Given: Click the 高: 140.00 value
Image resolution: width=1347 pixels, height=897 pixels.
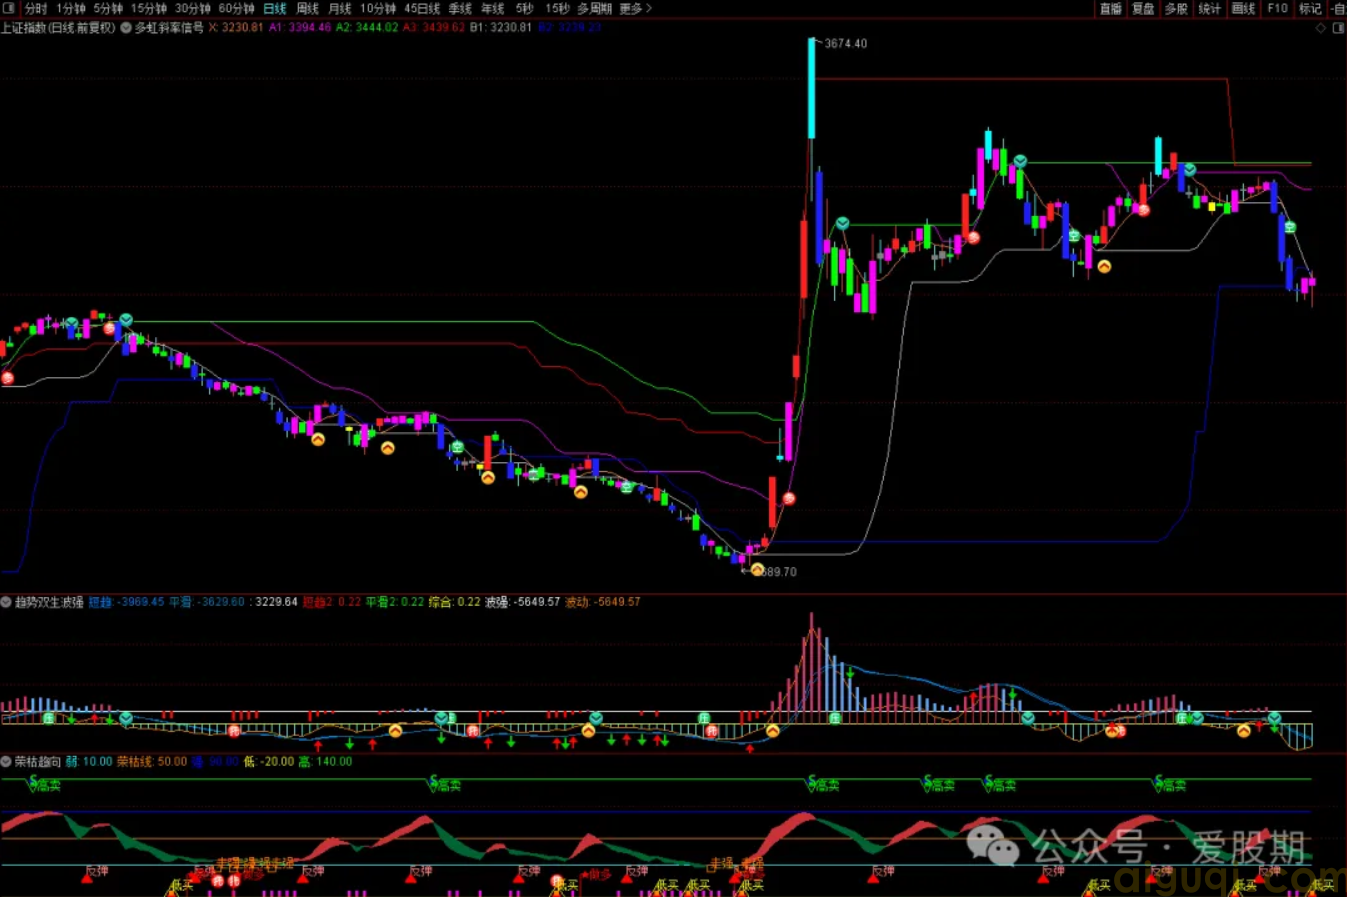Looking at the screenshot, I should 325,761.
